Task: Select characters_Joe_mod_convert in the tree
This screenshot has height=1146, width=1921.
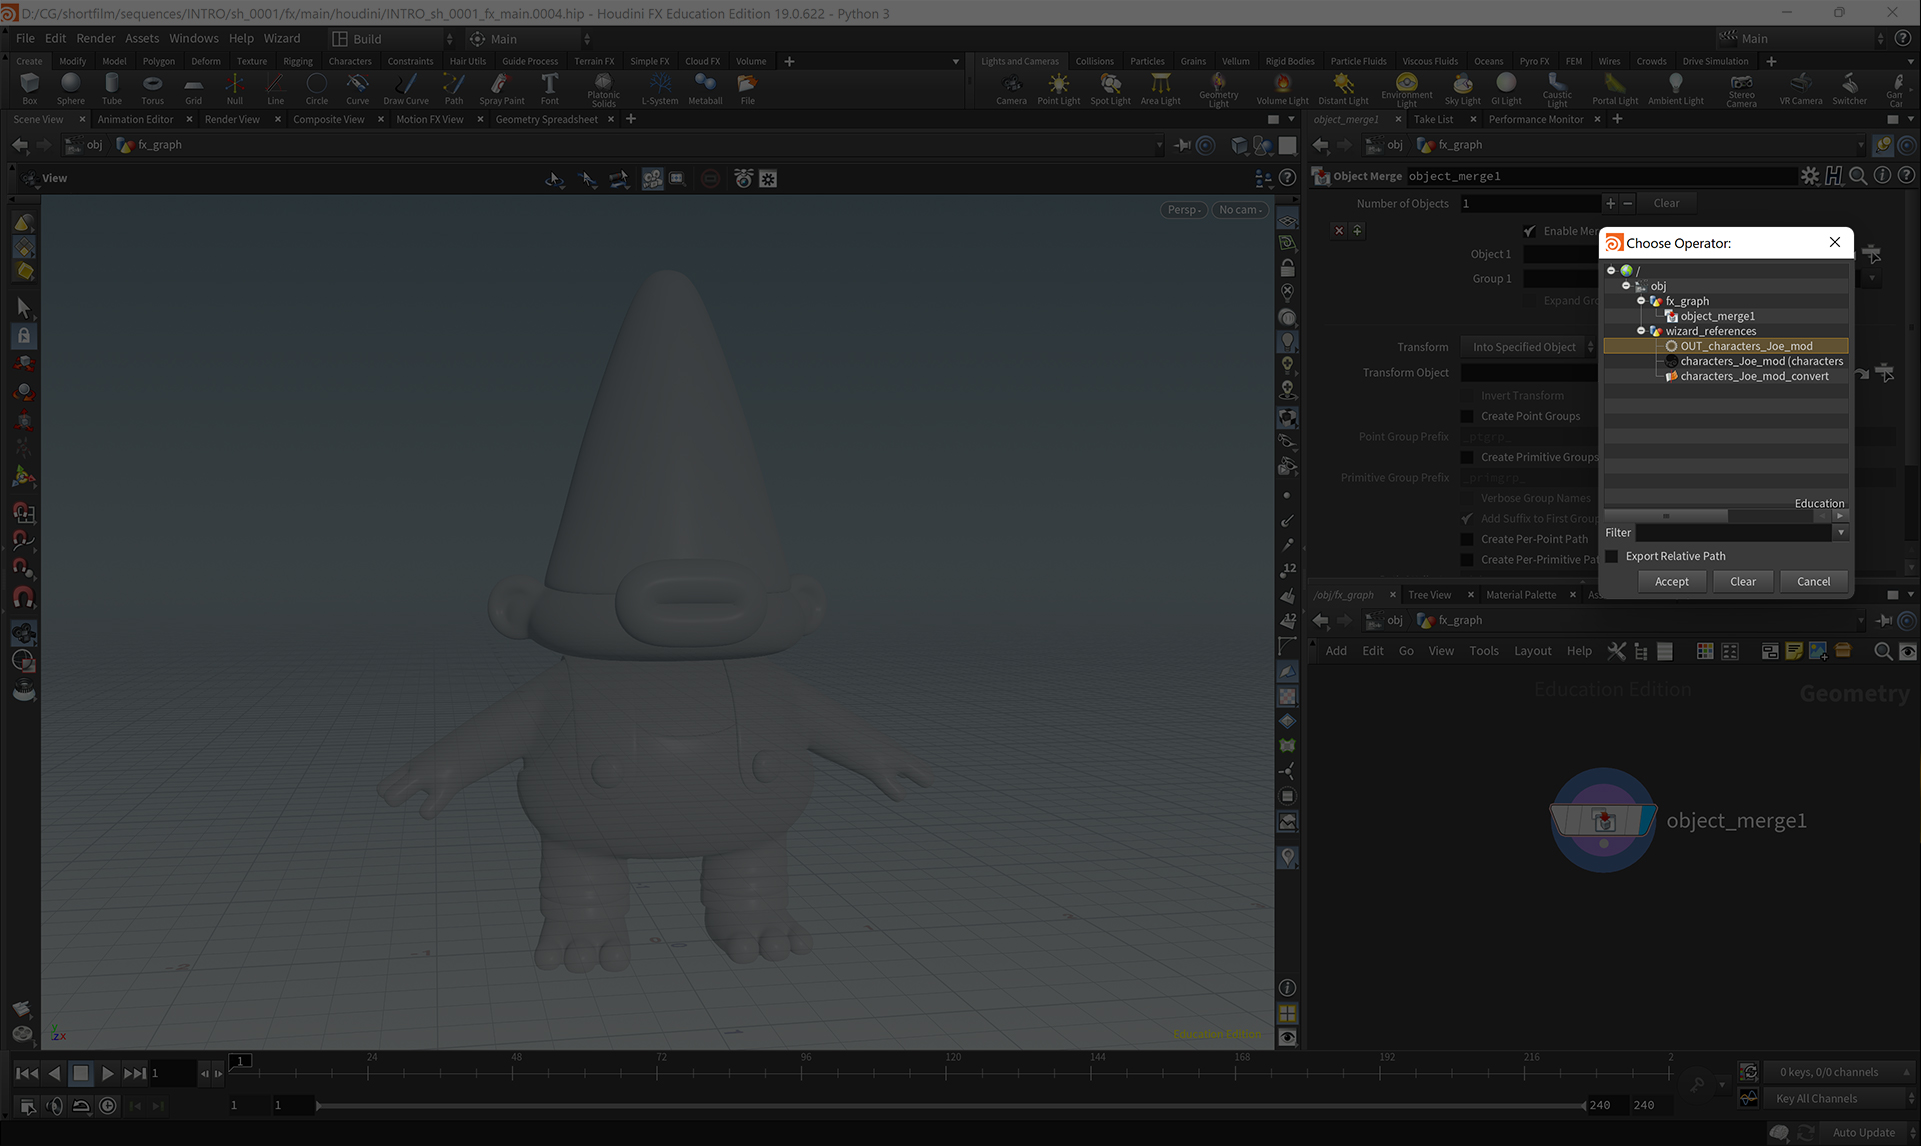Action: point(1754,376)
